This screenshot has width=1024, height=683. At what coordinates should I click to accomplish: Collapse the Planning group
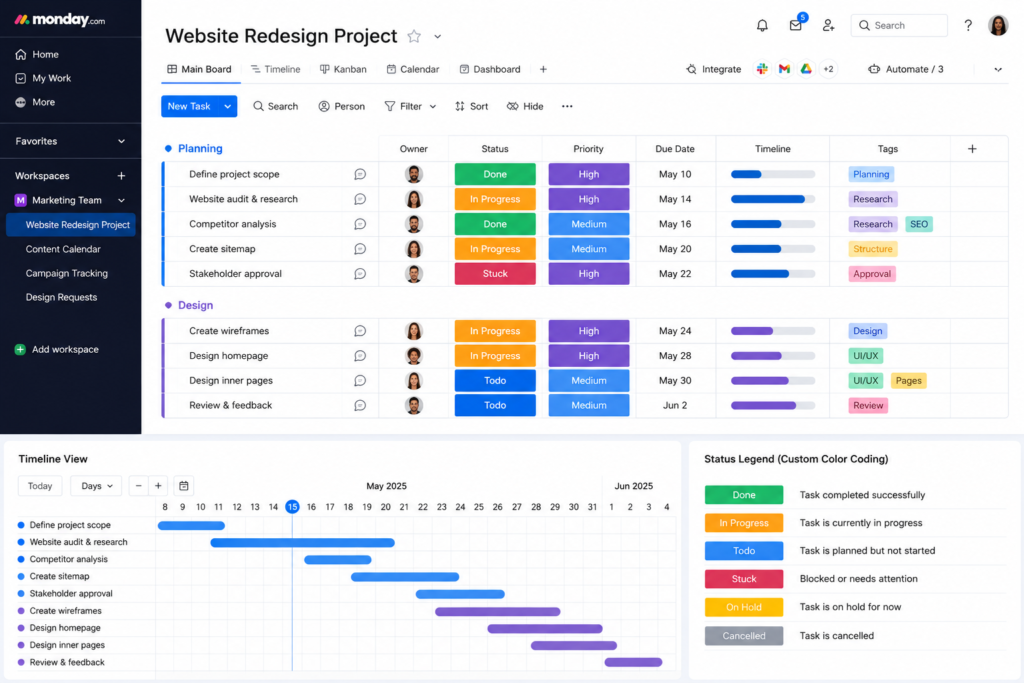168,149
